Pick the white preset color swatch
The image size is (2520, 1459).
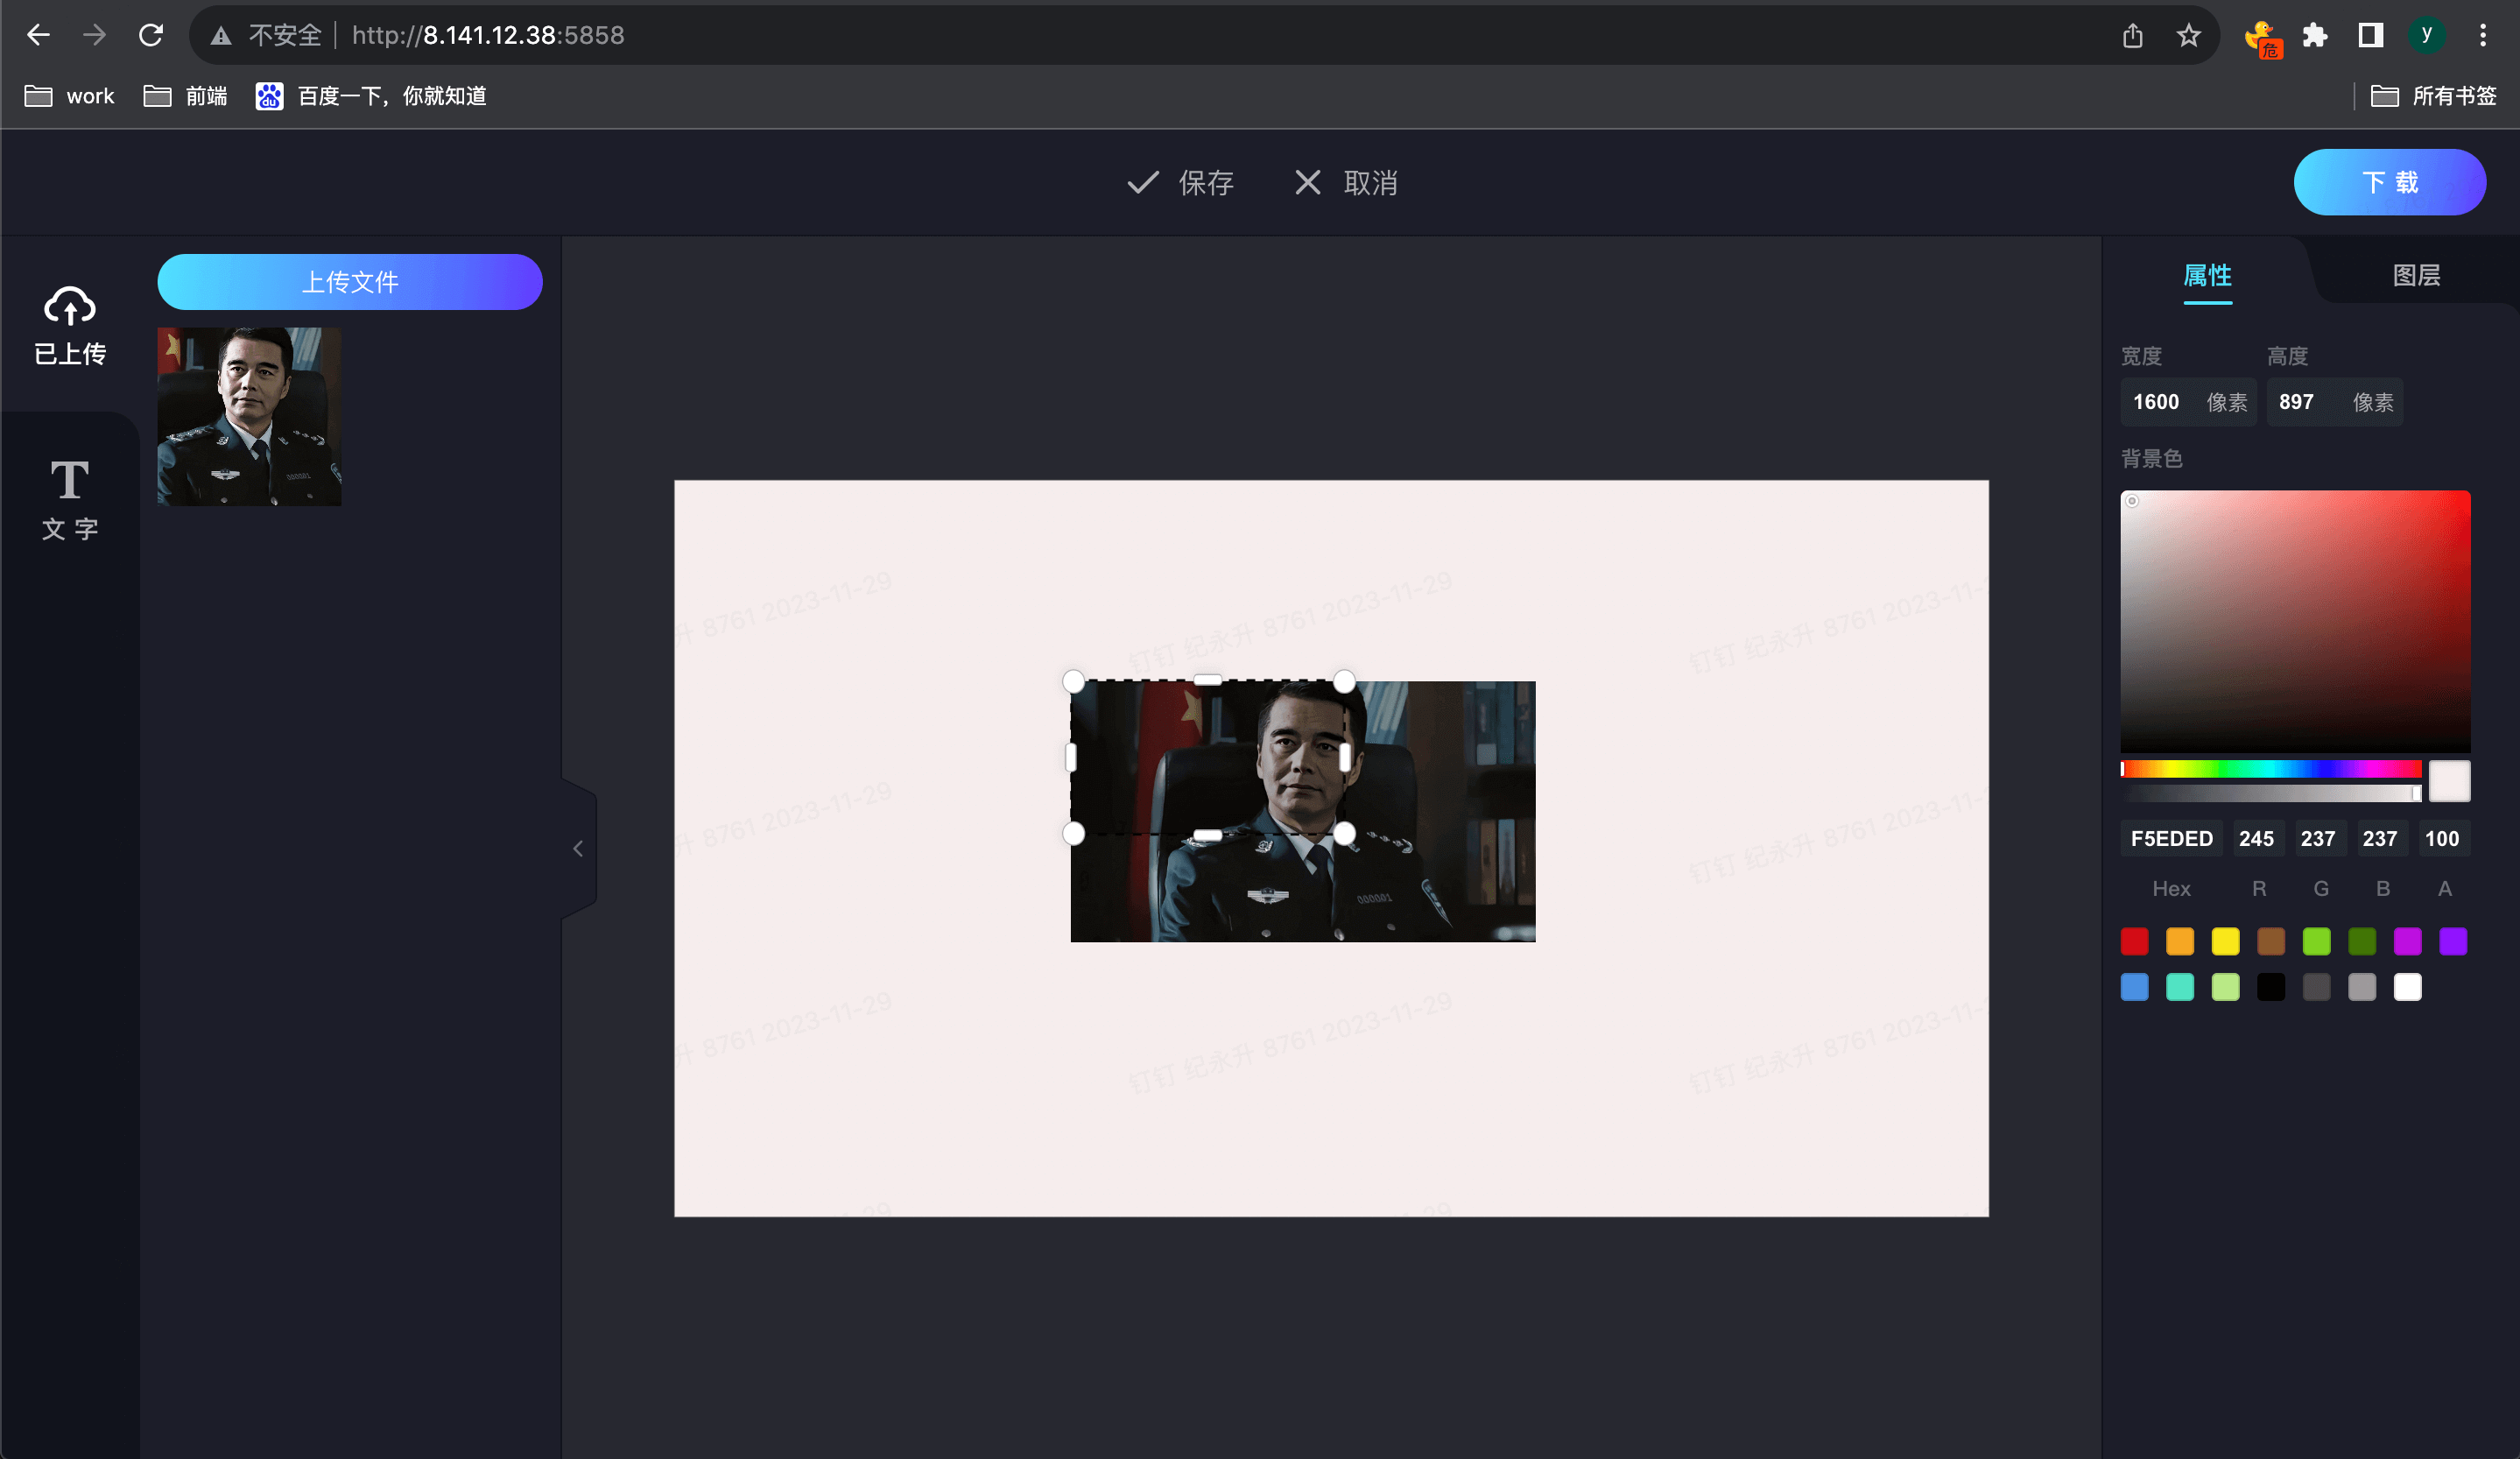point(2408,987)
